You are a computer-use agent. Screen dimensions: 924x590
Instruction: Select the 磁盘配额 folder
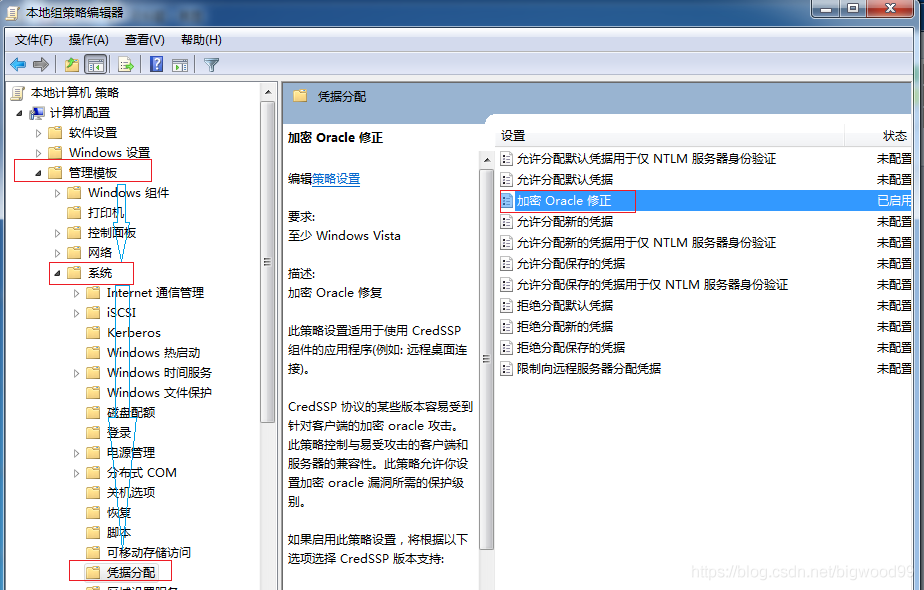click(x=131, y=413)
